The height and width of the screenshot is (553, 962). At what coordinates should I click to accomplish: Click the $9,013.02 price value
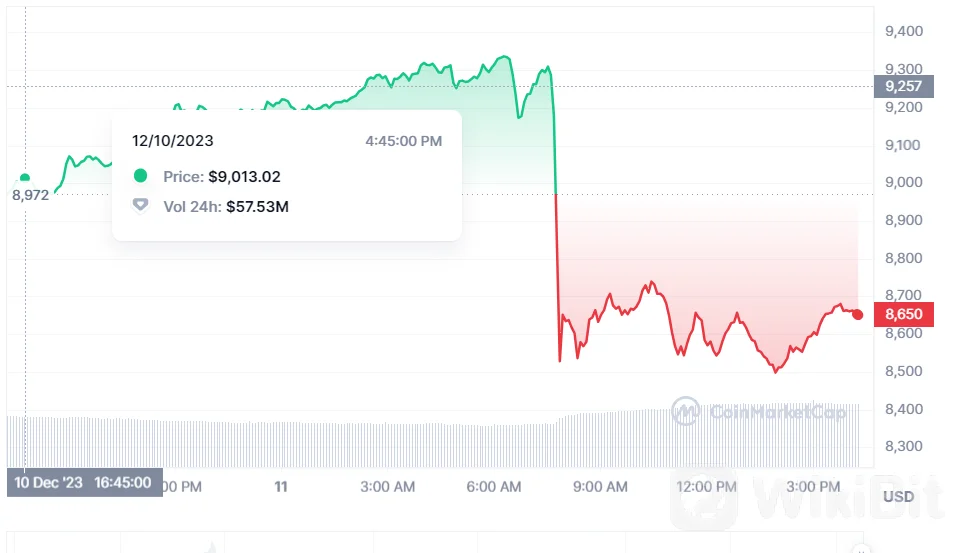tap(244, 177)
